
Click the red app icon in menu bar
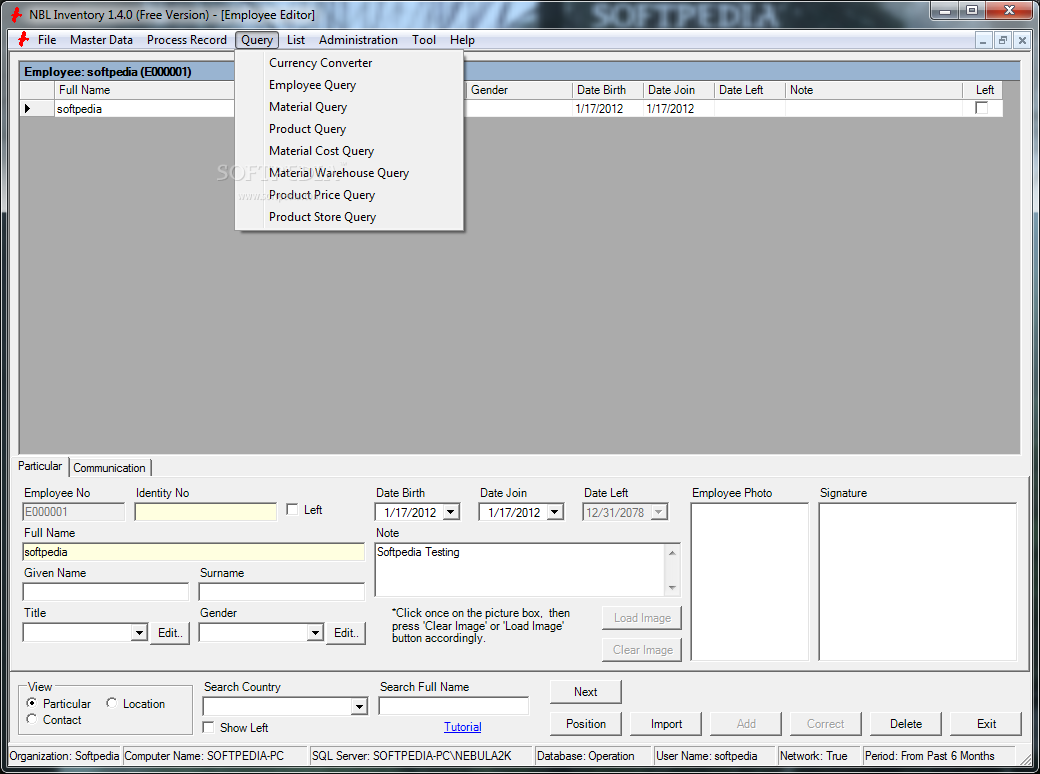[23, 40]
